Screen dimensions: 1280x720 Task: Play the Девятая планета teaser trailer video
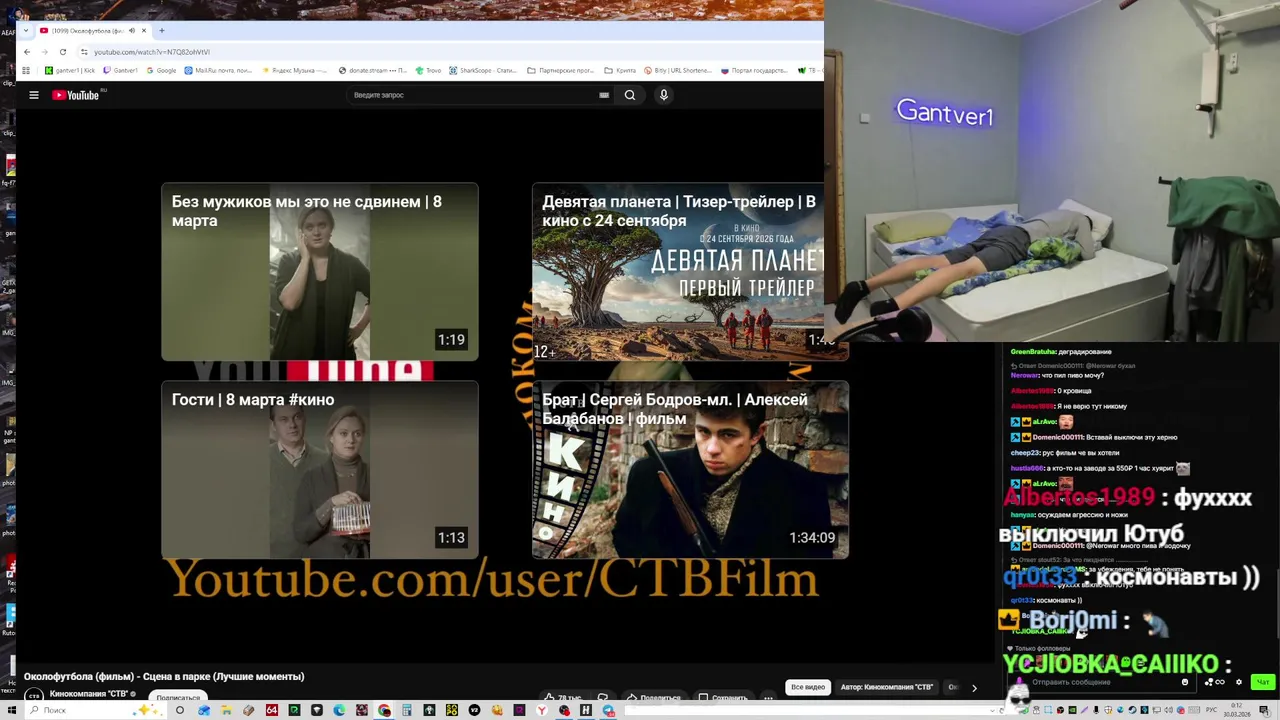pos(690,271)
